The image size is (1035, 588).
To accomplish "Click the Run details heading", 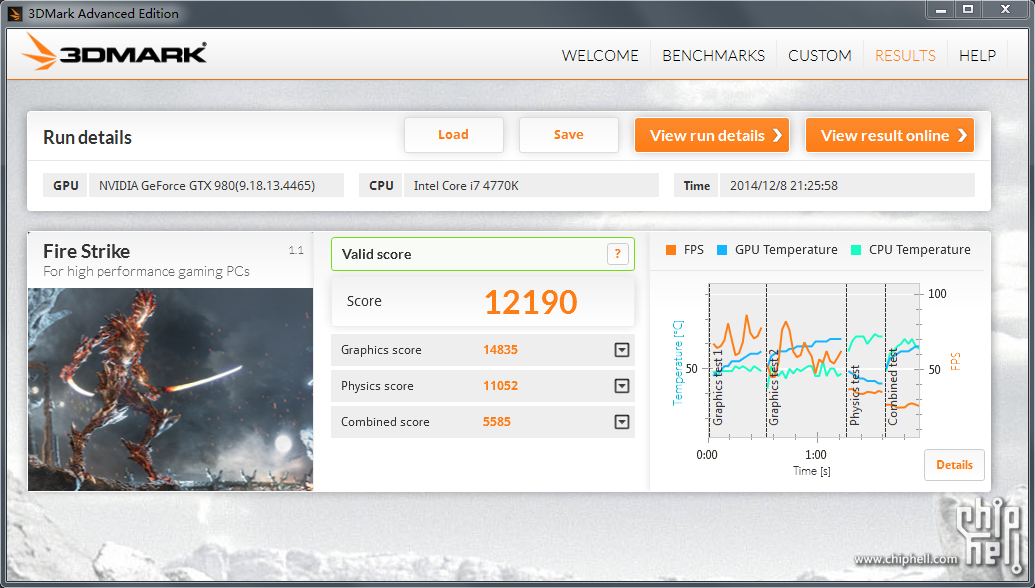I will point(87,137).
